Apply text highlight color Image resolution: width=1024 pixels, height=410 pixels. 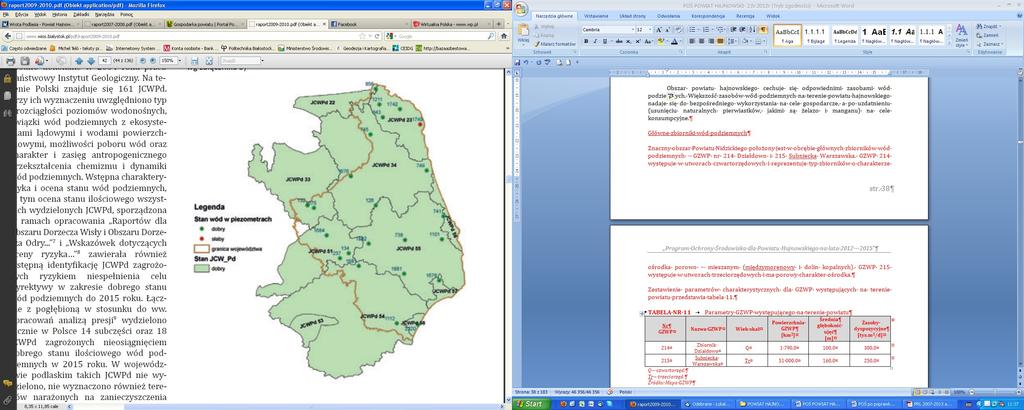click(x=661, y=41)
